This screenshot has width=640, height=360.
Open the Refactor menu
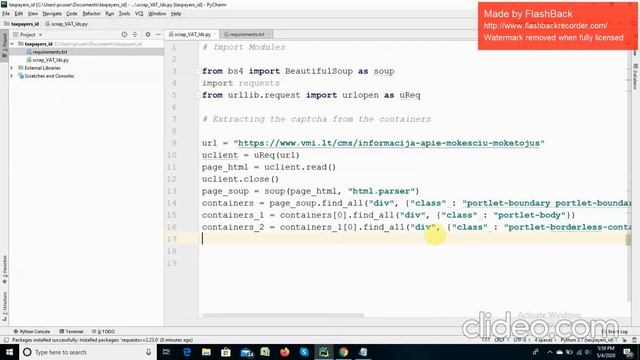coord(91,13)
